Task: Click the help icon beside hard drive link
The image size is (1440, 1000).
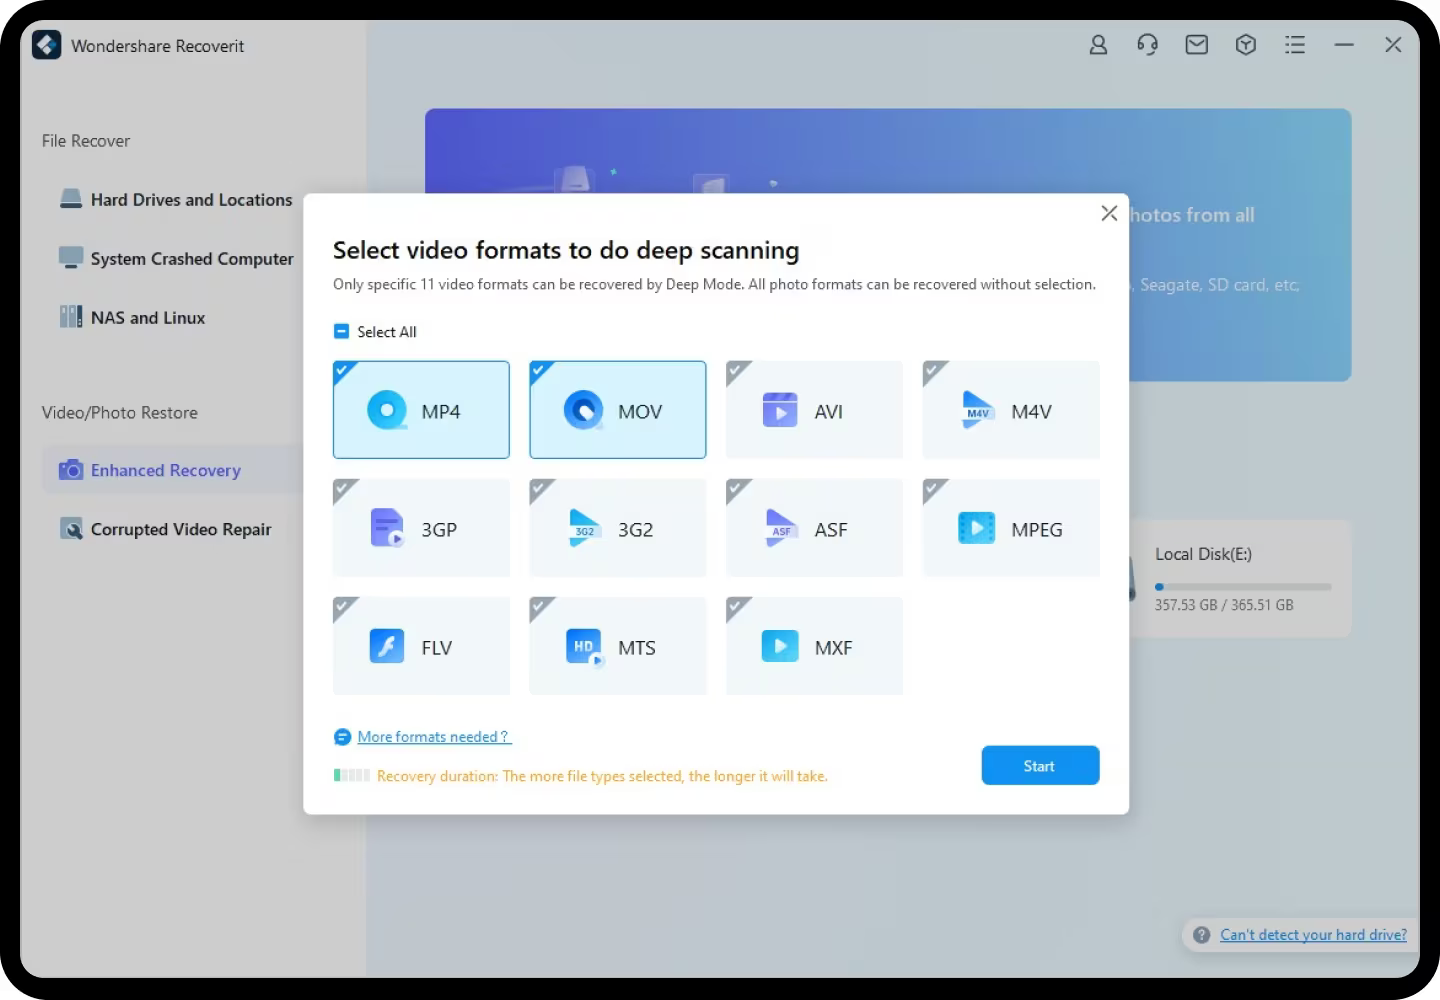Action: (1201, 935)
